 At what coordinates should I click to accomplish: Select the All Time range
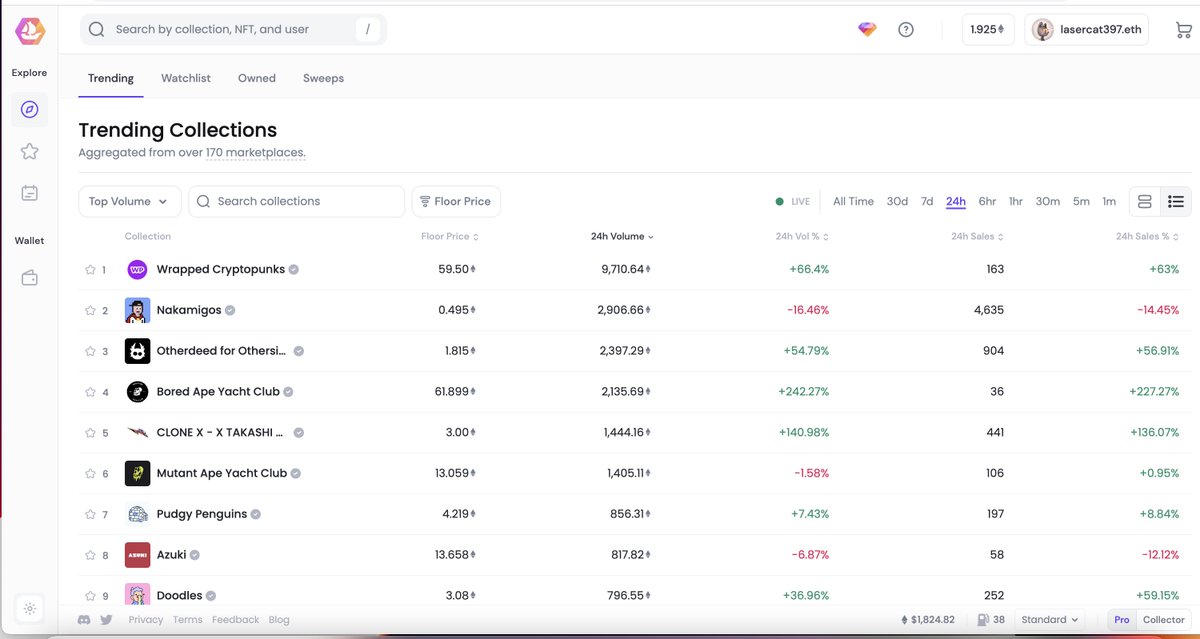pyautogui.click(x=853, y=201)
